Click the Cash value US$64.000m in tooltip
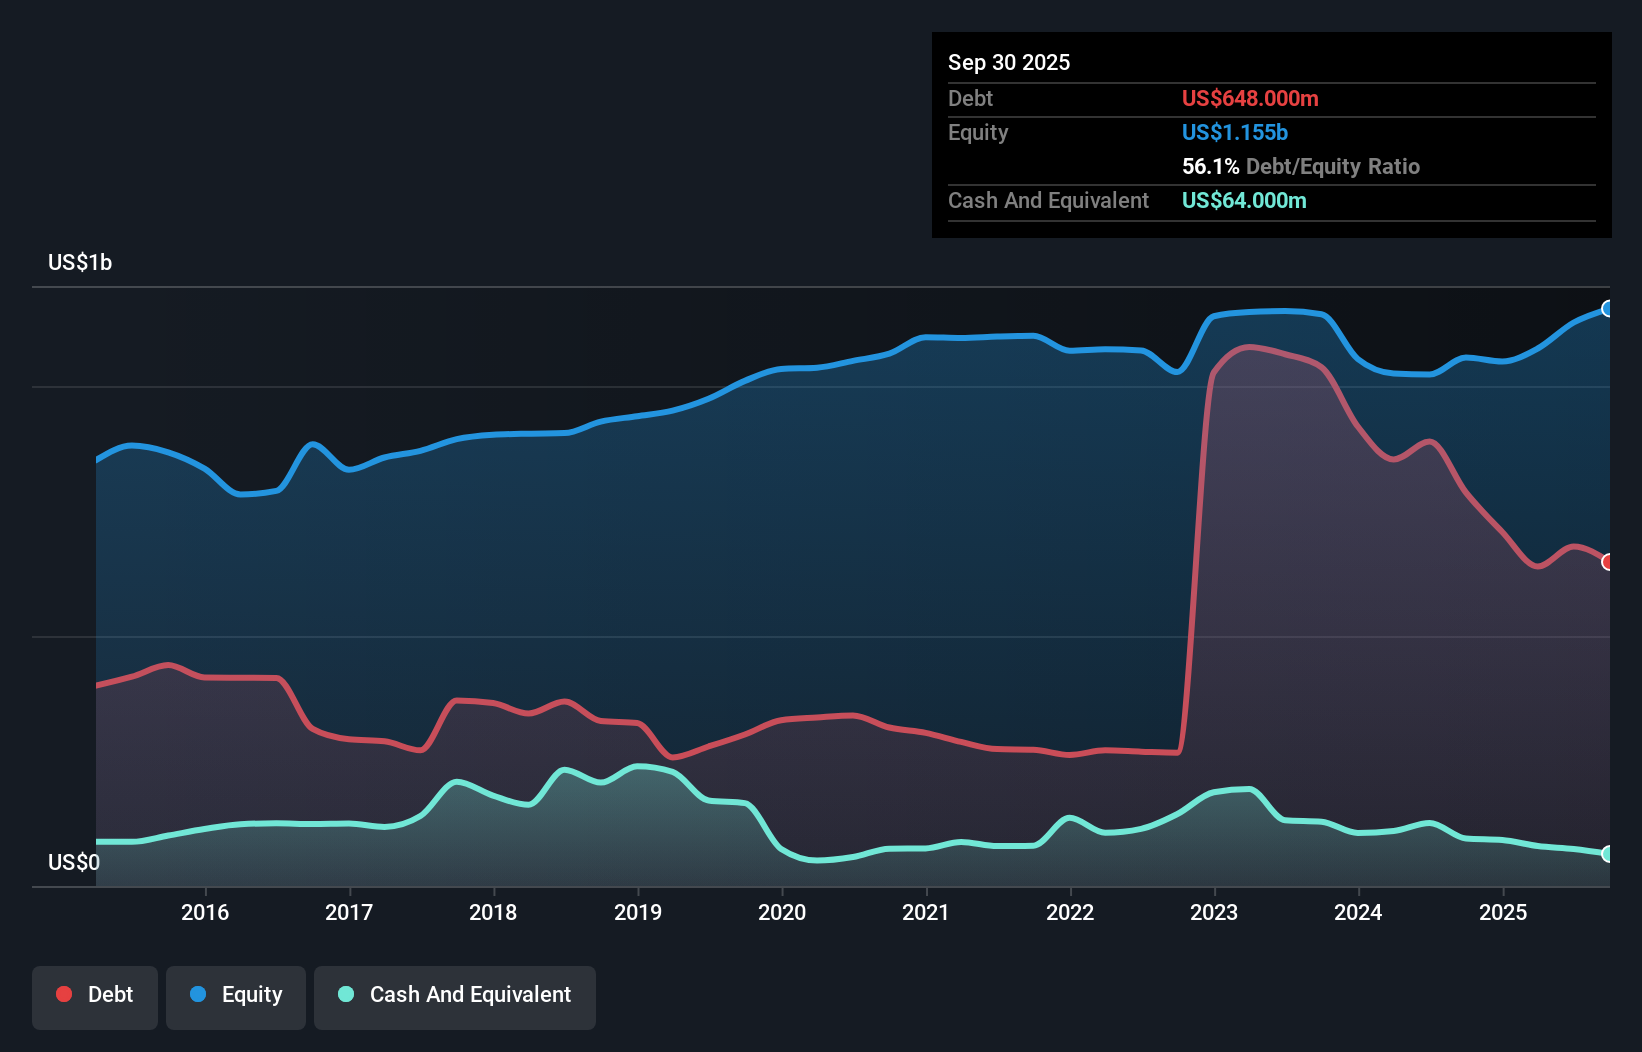Viewport: 1642px width, 1052px height. [1244, 200]
